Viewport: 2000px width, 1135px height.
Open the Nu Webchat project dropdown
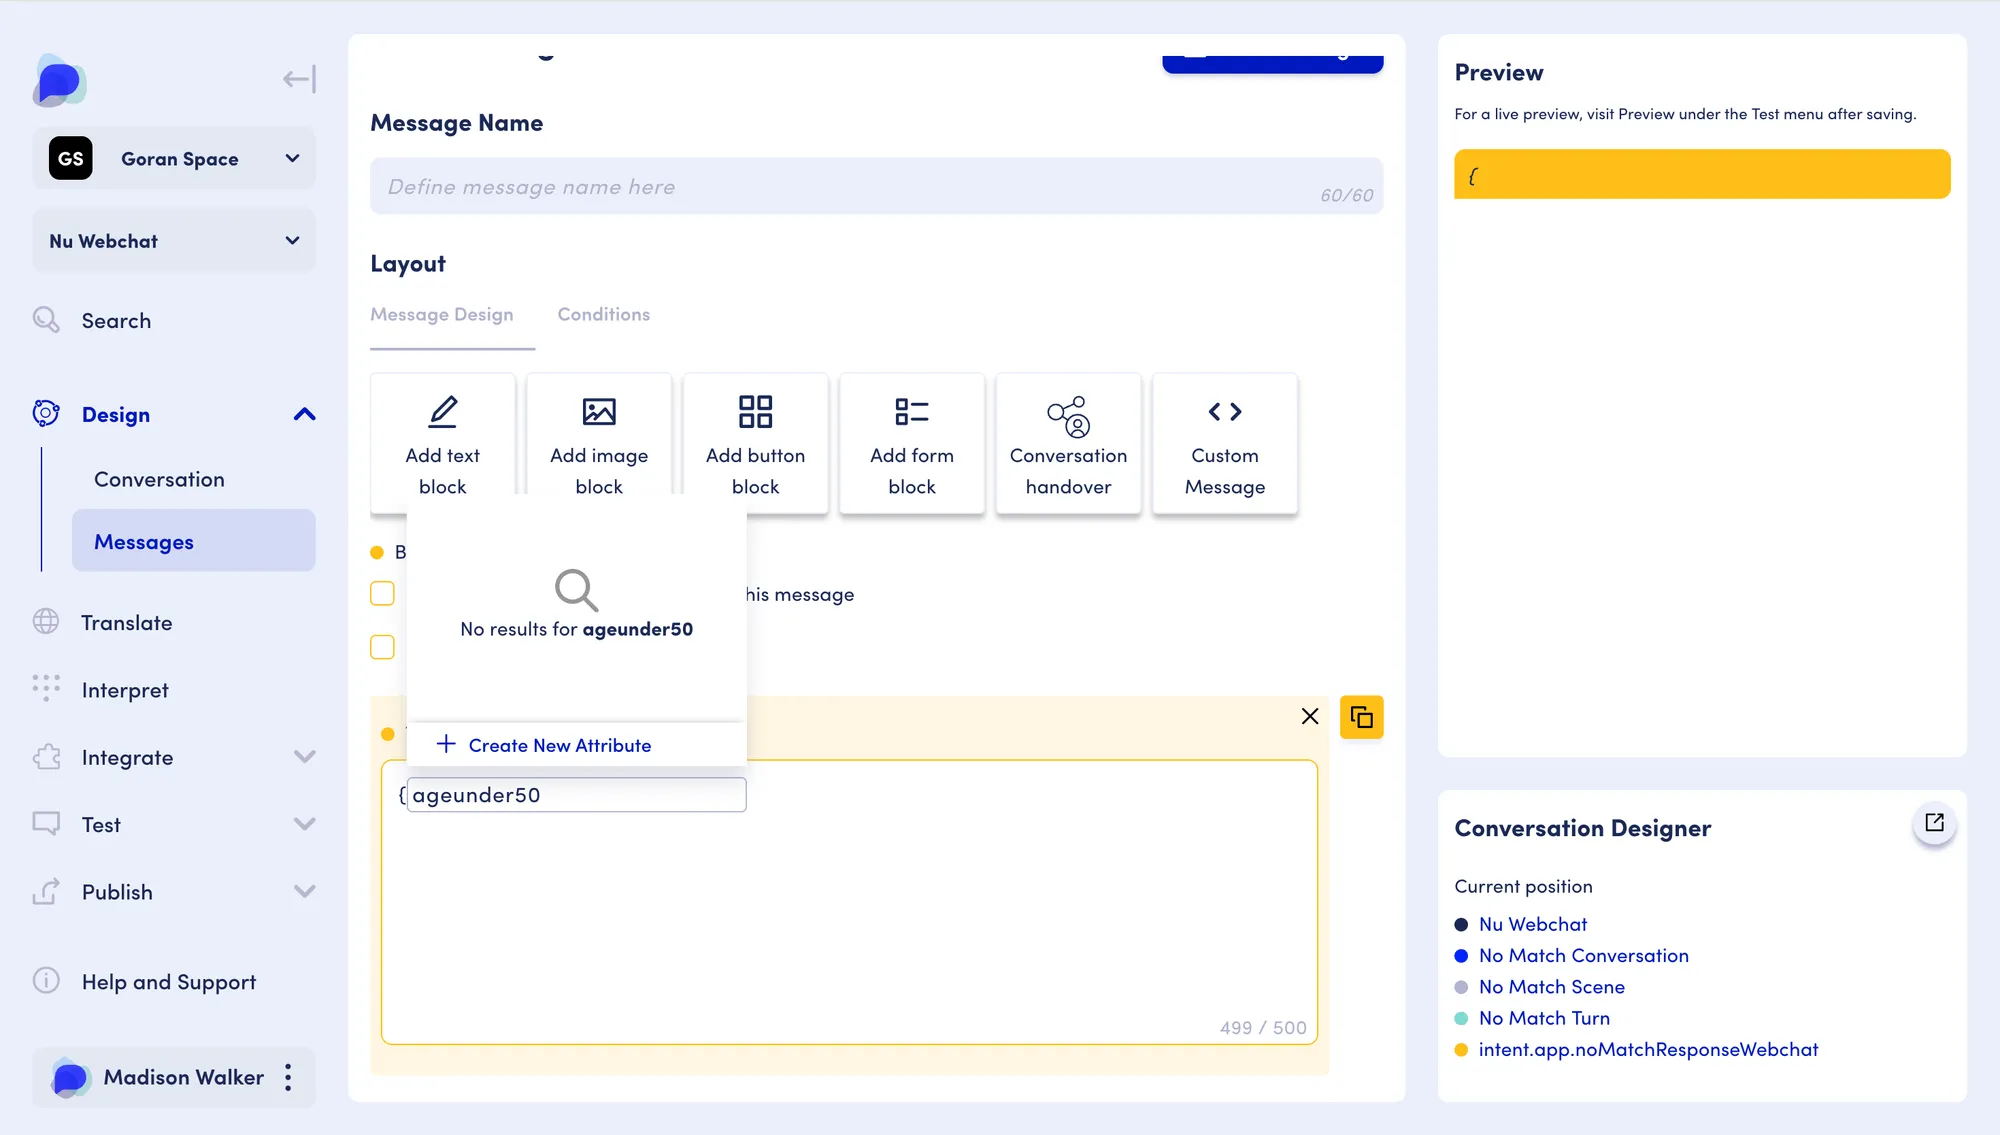point(174,241)
